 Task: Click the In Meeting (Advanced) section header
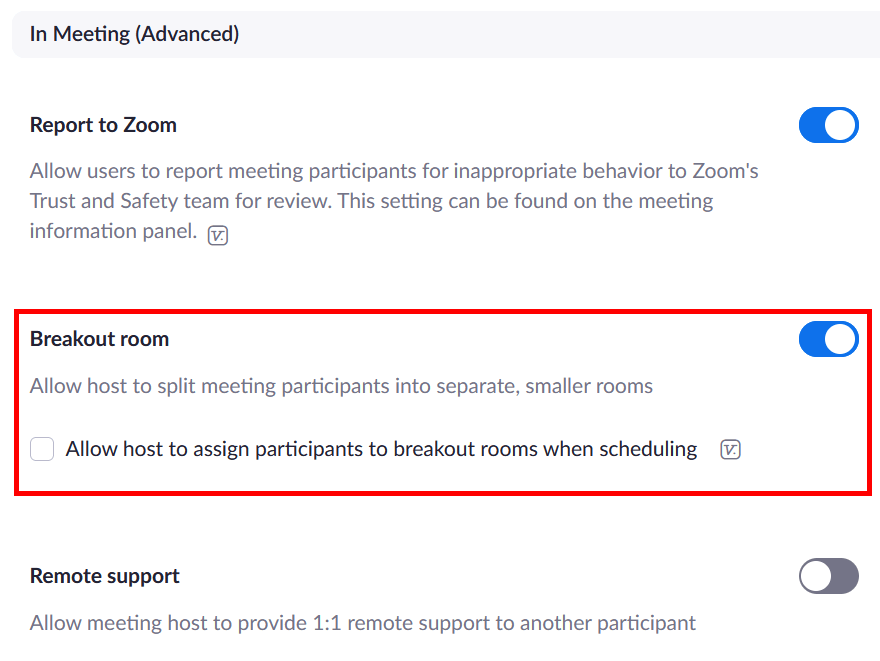point(134,34)
